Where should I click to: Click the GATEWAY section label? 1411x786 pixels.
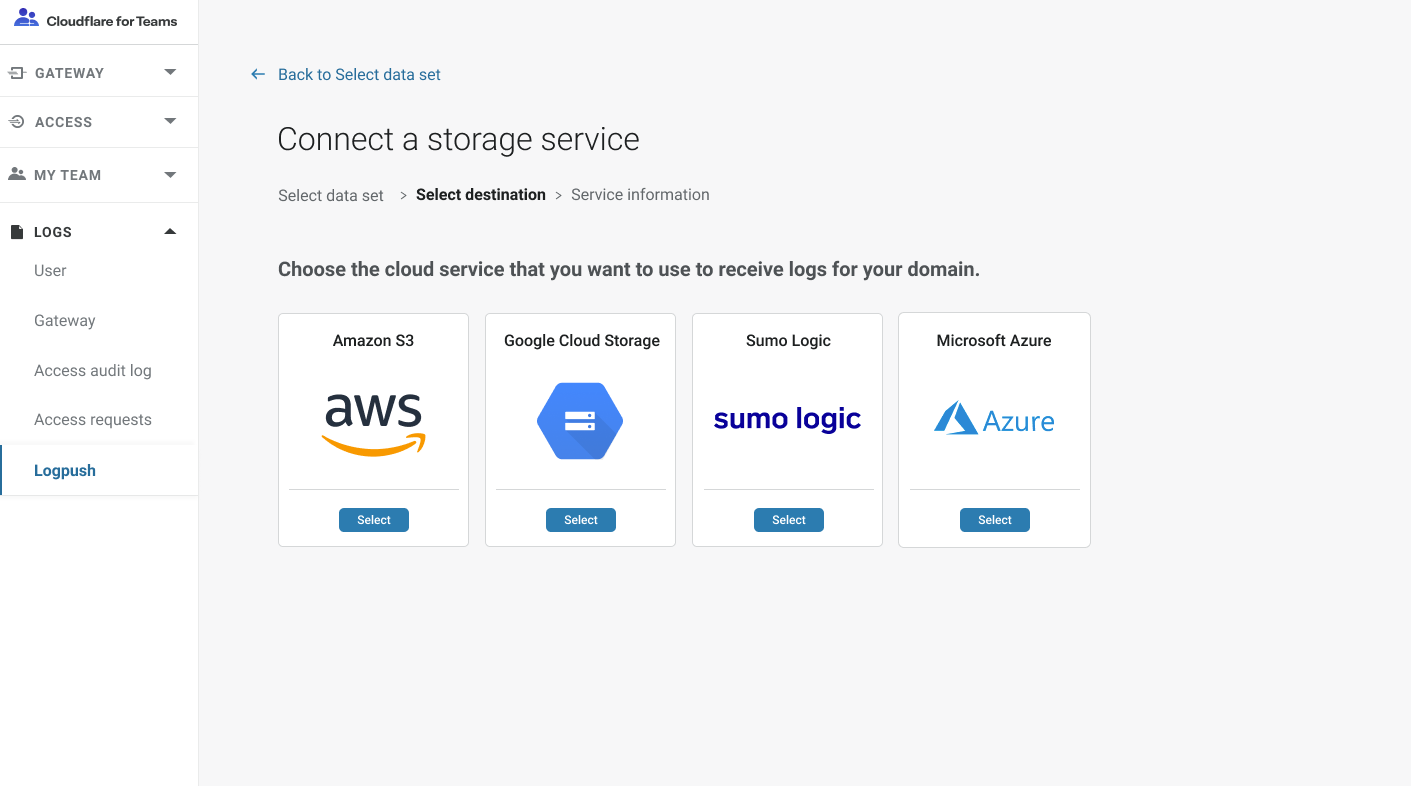69,73
